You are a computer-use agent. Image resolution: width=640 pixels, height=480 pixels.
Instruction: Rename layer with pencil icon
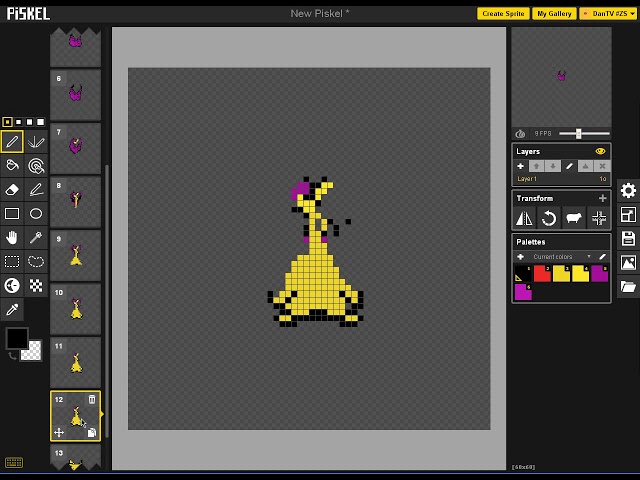(x=569, y=166)
